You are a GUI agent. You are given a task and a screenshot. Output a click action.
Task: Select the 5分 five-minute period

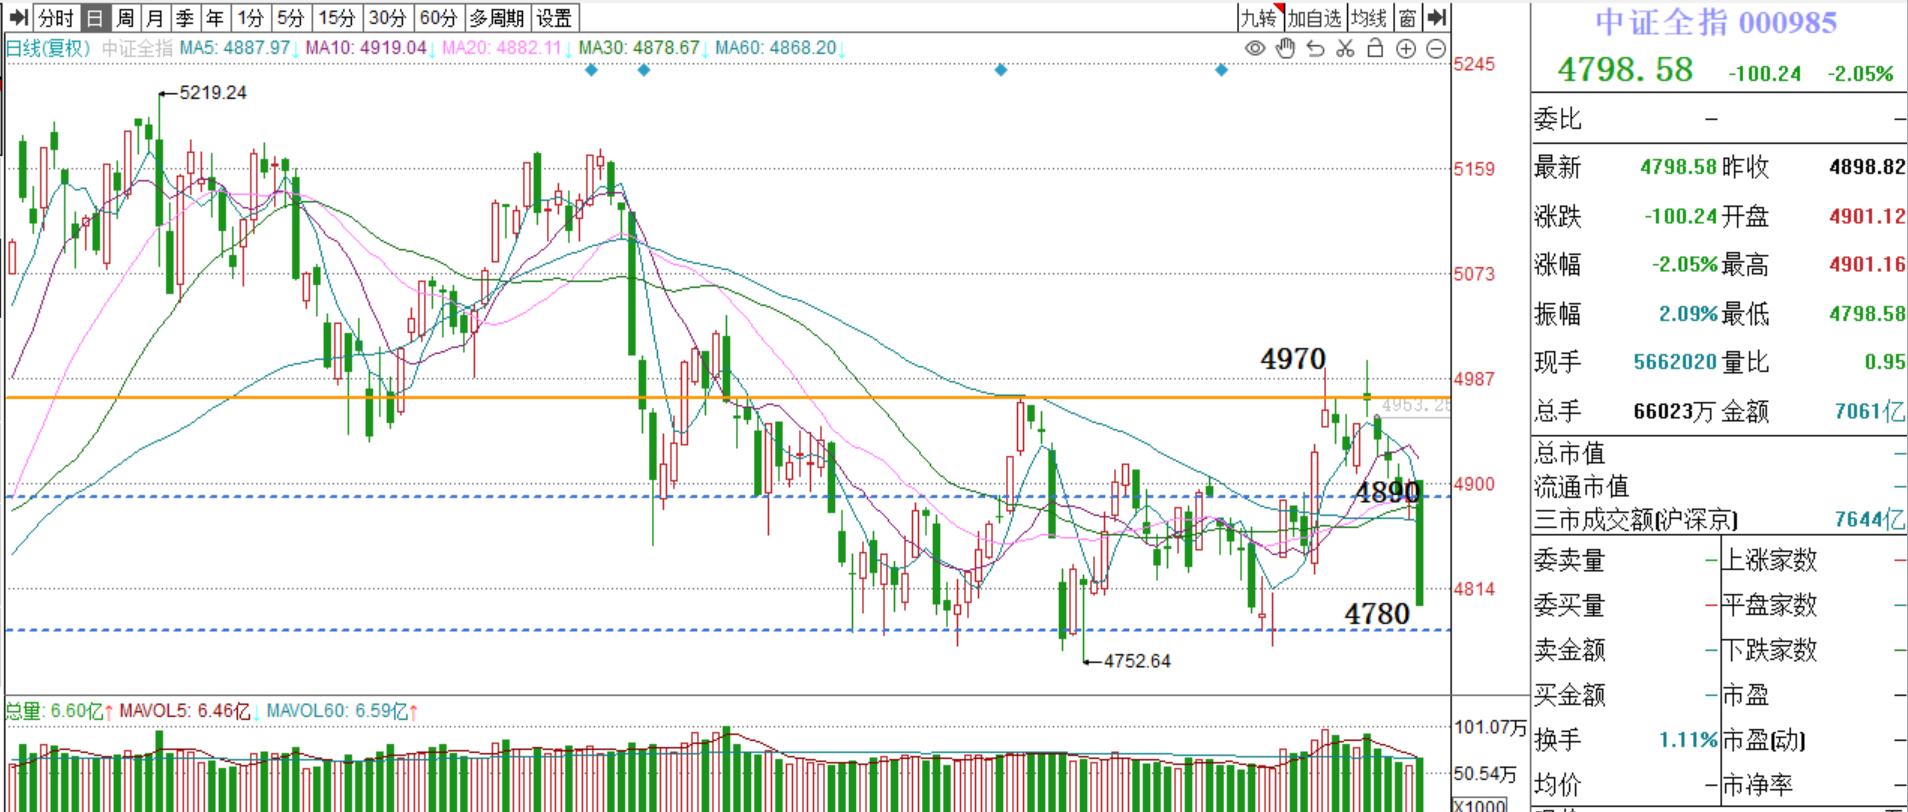[x=290, y=17]
